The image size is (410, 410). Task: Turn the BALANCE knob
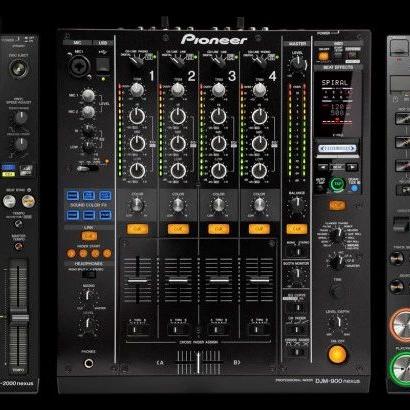pyautogui.click(x=297, y=204)
